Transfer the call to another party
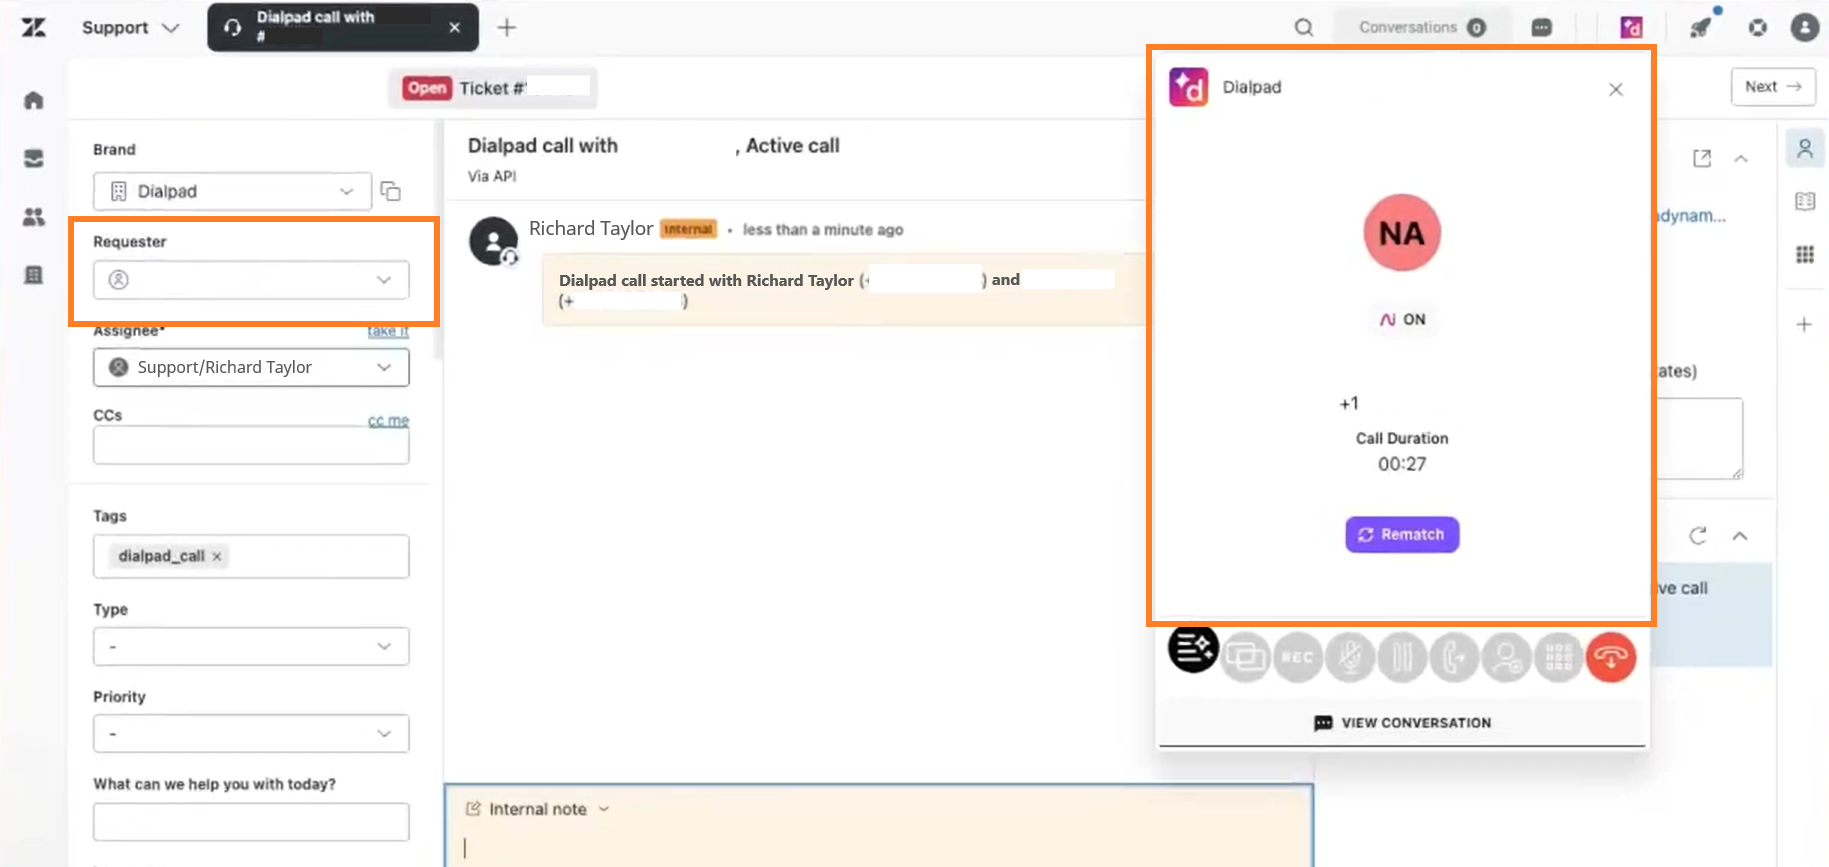 [x=1454, y=658]
